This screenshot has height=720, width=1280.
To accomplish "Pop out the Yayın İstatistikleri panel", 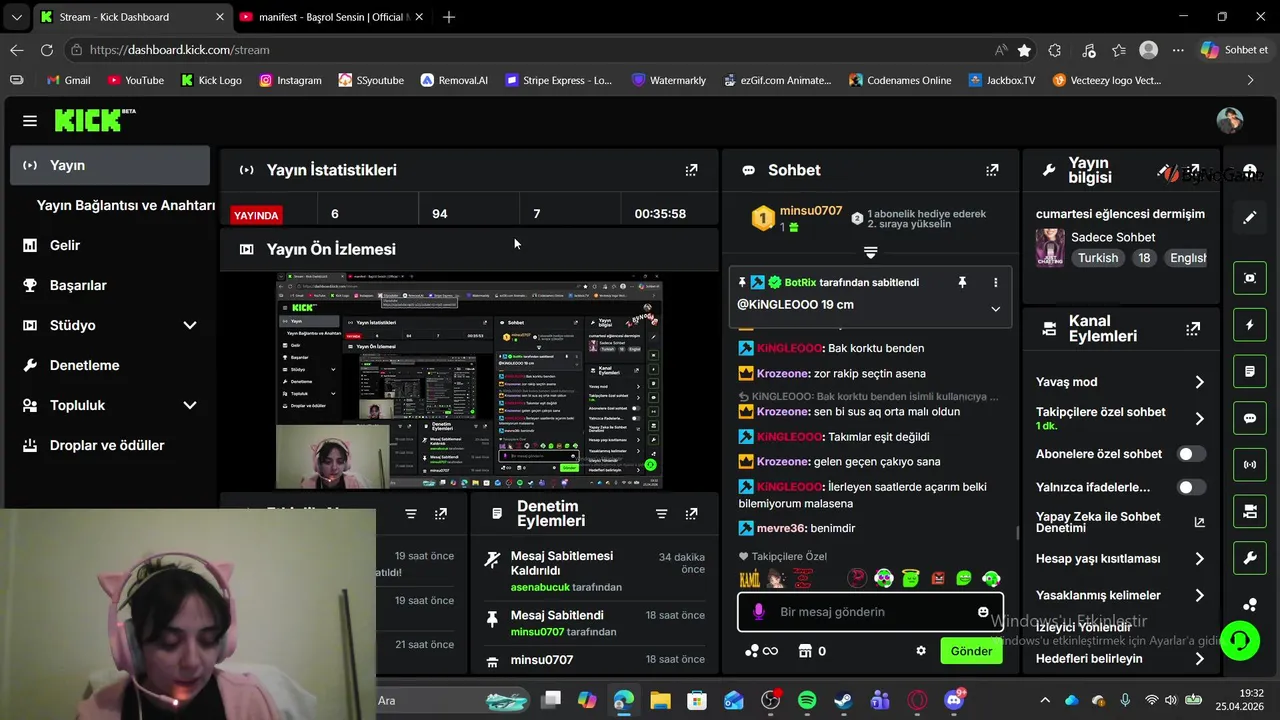I will point(691,170).
